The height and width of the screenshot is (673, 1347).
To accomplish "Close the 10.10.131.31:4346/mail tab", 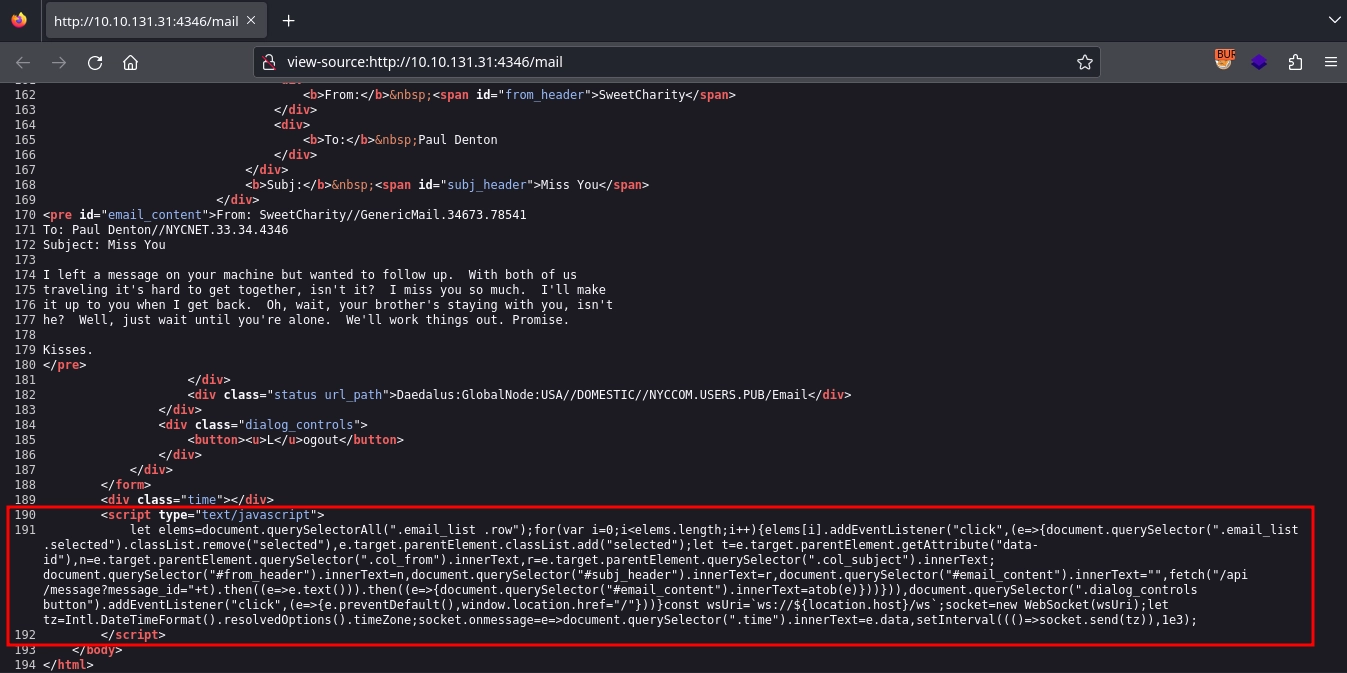I will click(250, 20).
